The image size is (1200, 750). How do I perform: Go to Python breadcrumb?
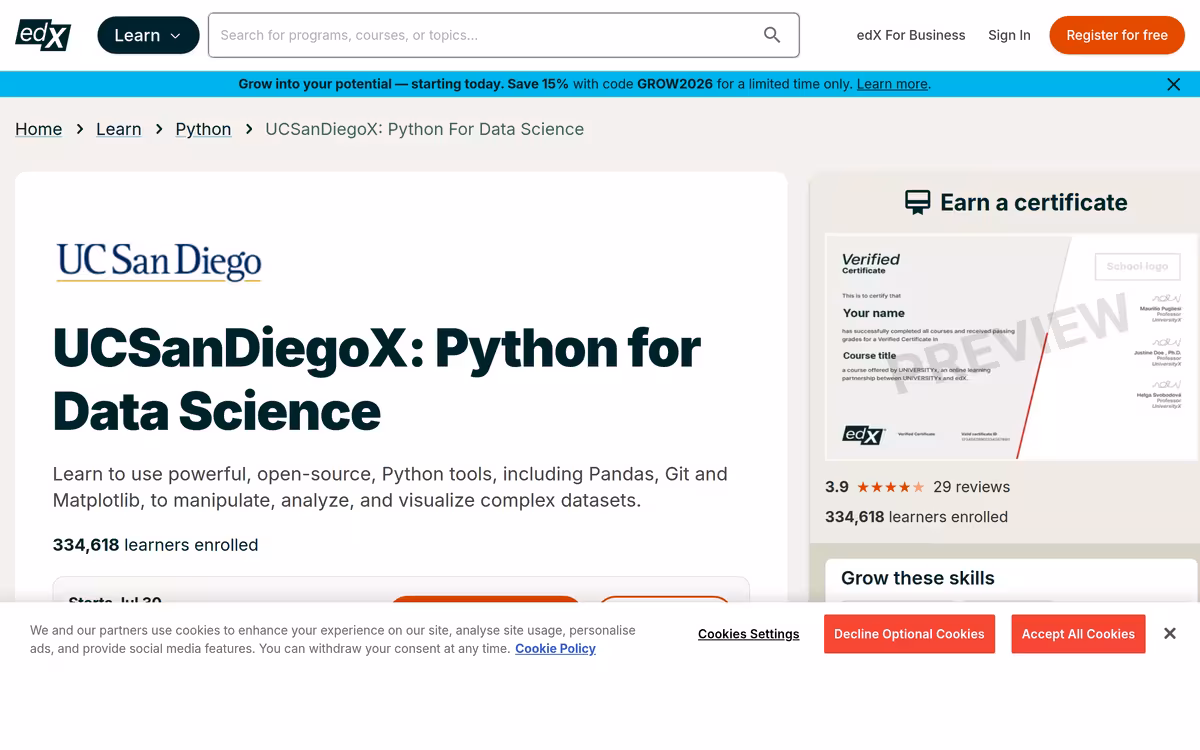(203, 129)
